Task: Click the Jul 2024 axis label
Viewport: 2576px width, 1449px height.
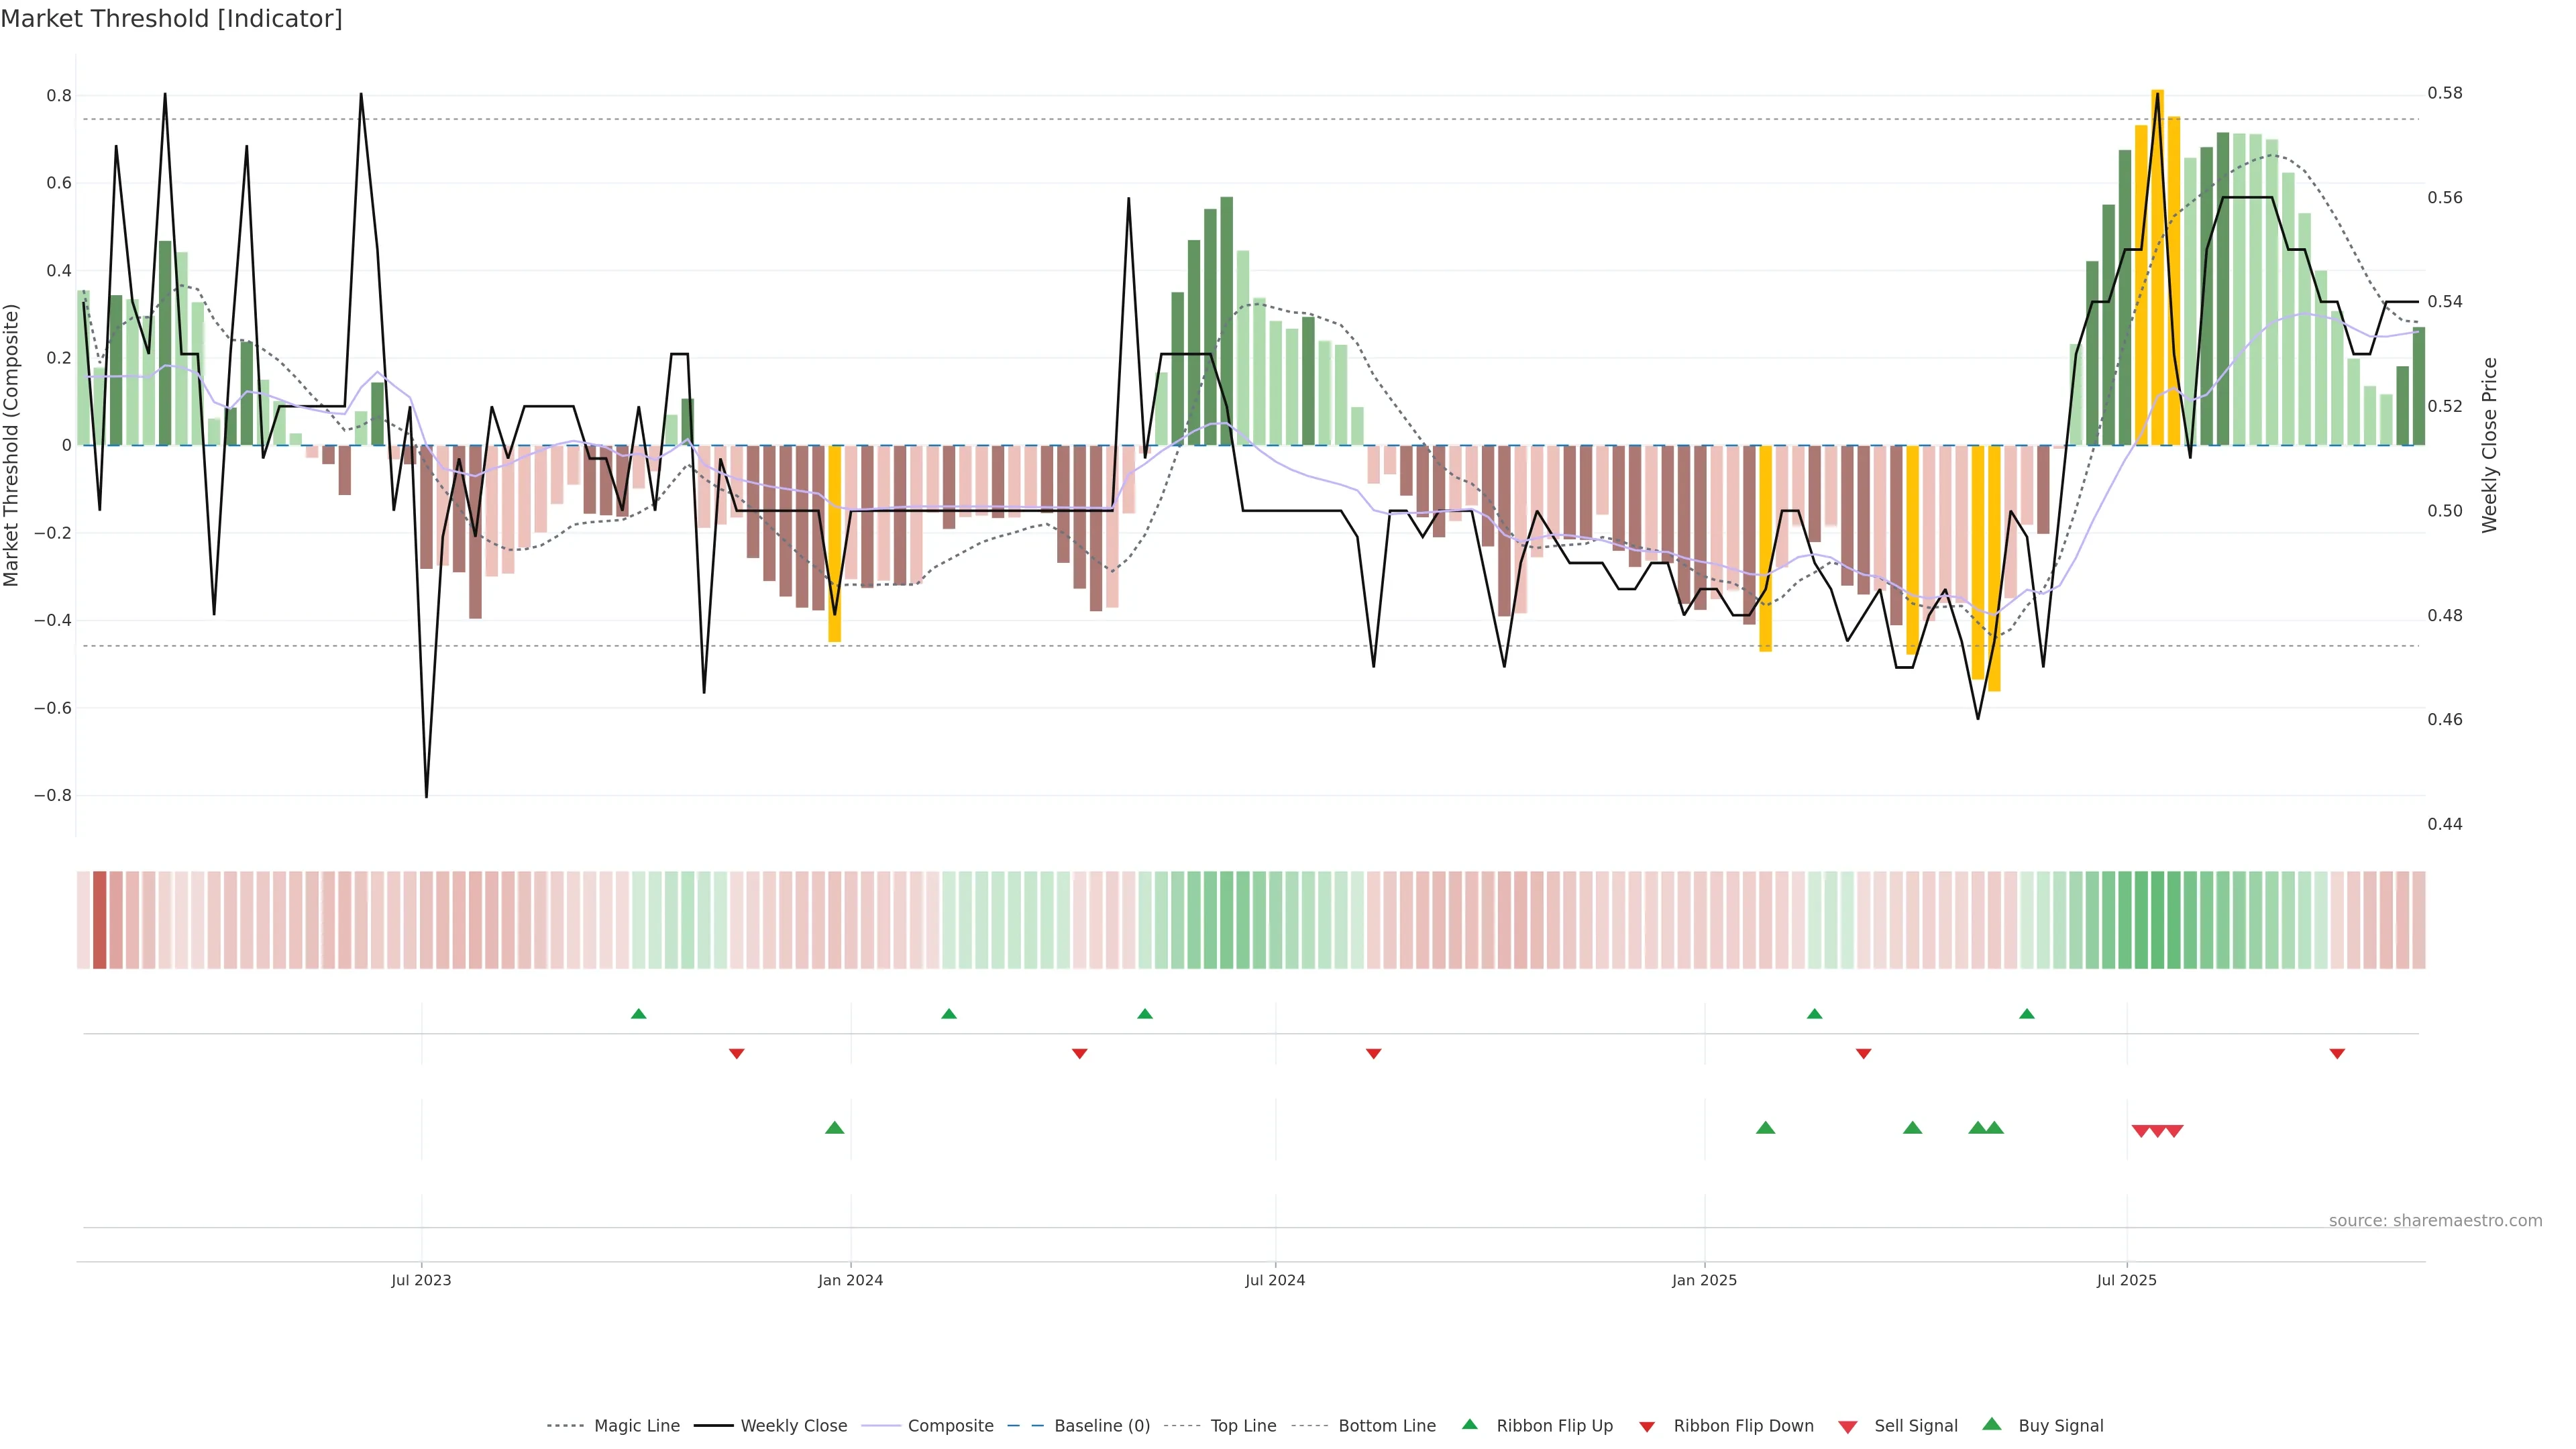Action: tap(1275, 1280)
